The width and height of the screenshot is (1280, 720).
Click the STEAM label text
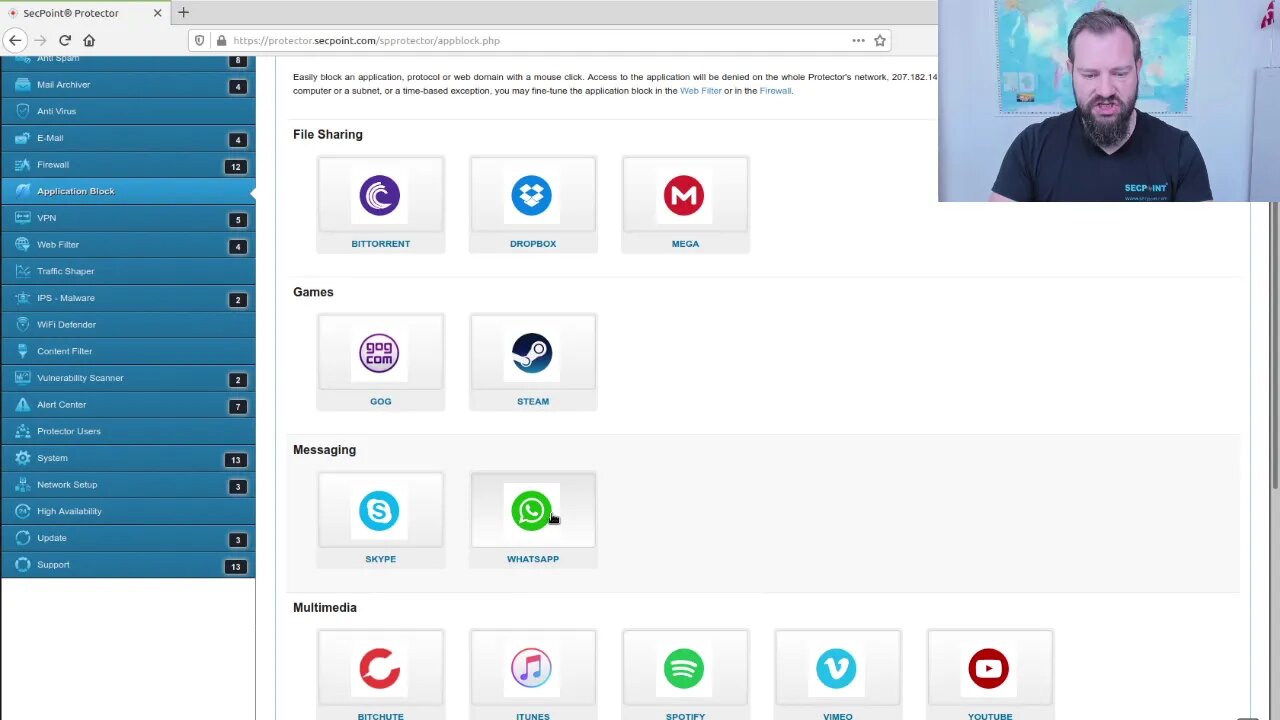point(532,402)
